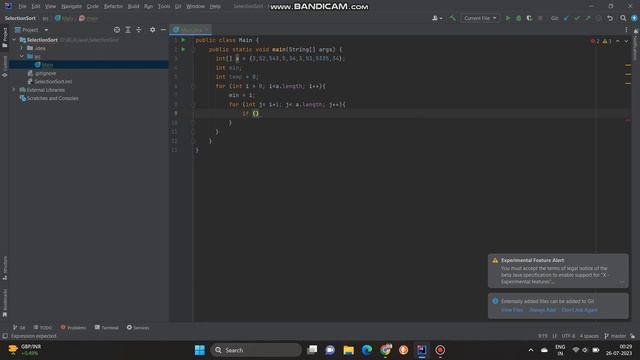Toggle Bookmarks tool window on left stripe
640x360 pixels.
point(5,303)
